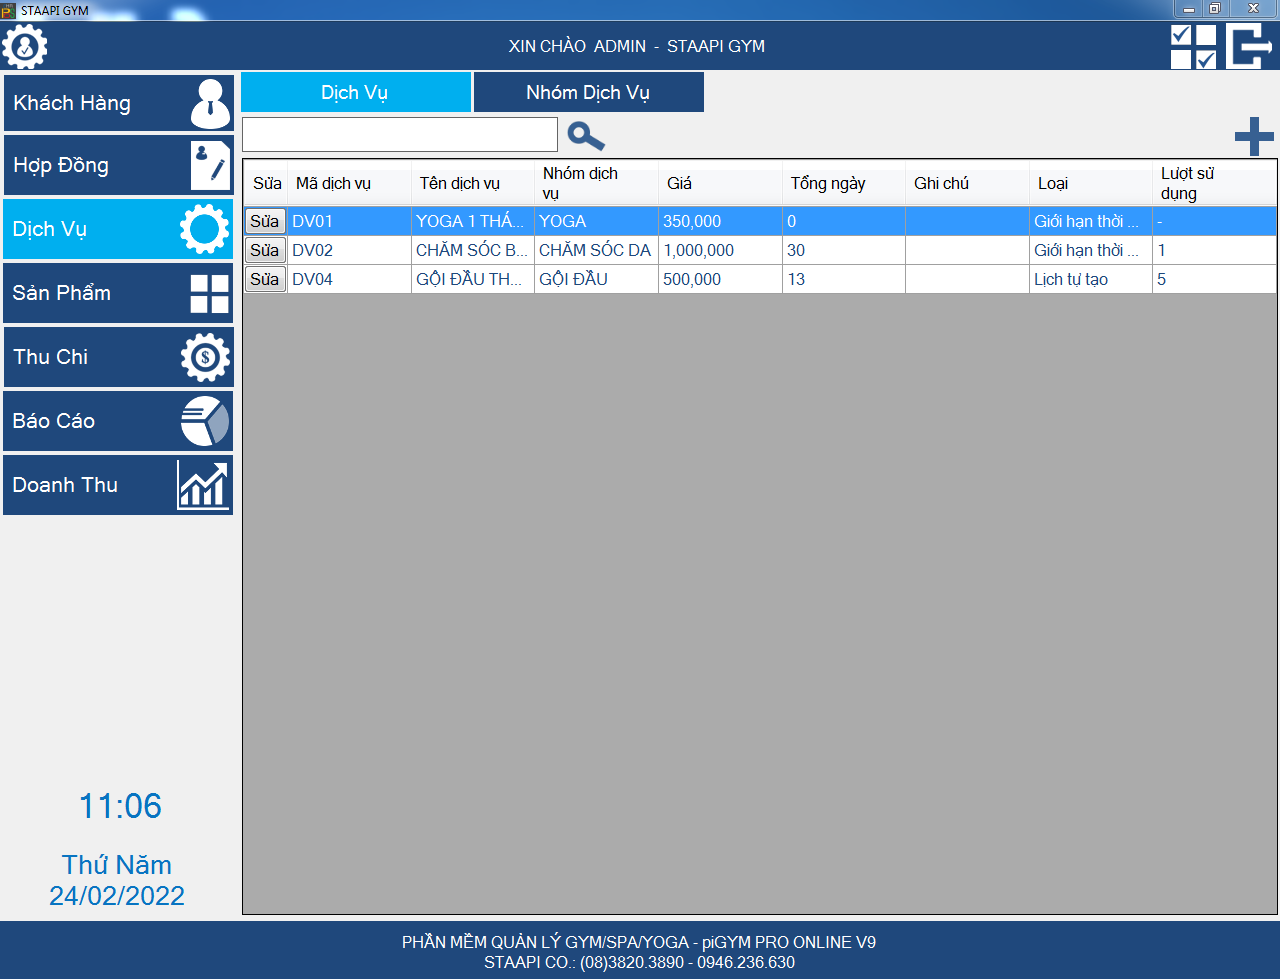Go to Sản Phẩm products section
The height and width of the screenshot is (979, 1280).
118,293
